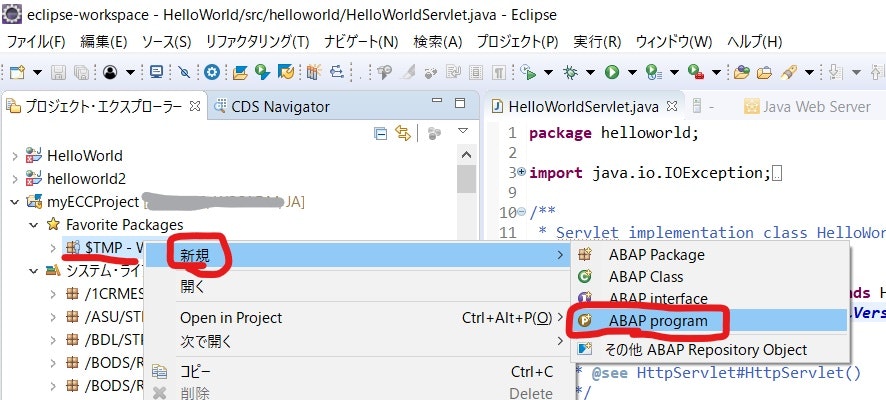Open the 次で開く submenu
The height and width of the screenshot is (400, 886).
(x=357, y=341)
